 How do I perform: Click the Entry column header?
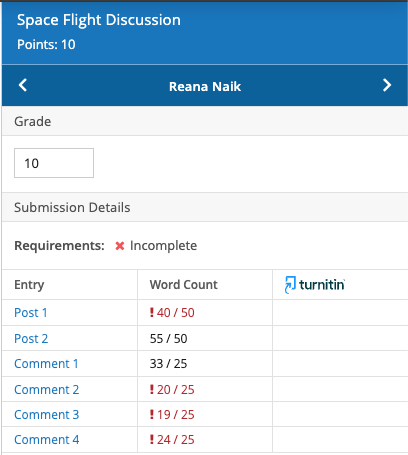29,285
